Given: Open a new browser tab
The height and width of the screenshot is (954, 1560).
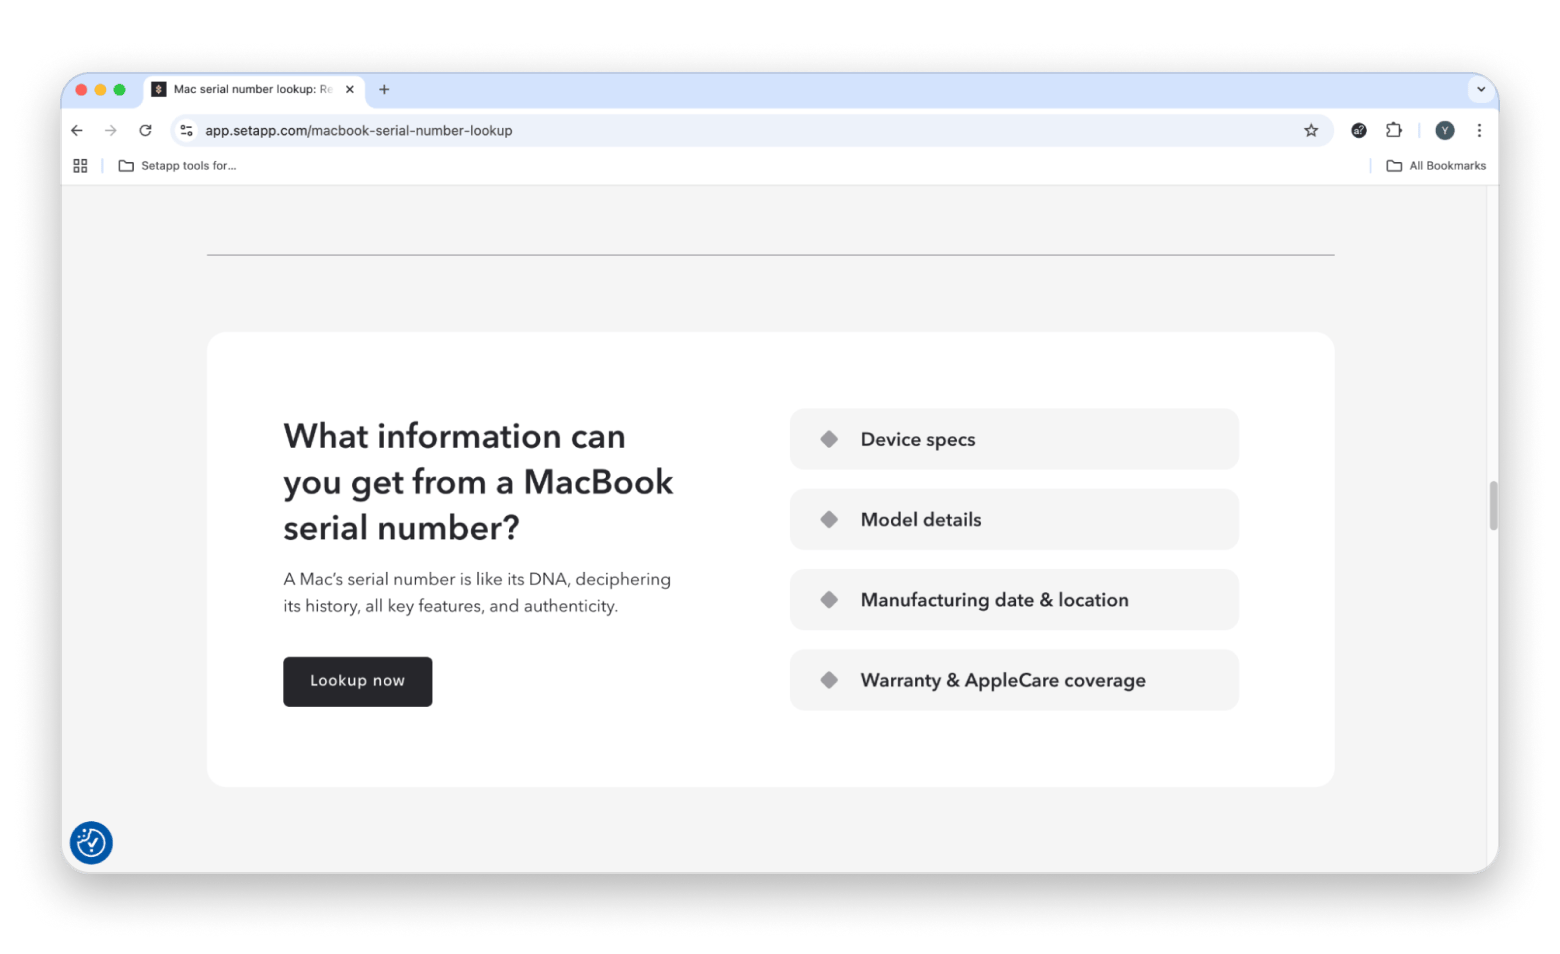Looking at the screenshot, I should click(384, 89).
